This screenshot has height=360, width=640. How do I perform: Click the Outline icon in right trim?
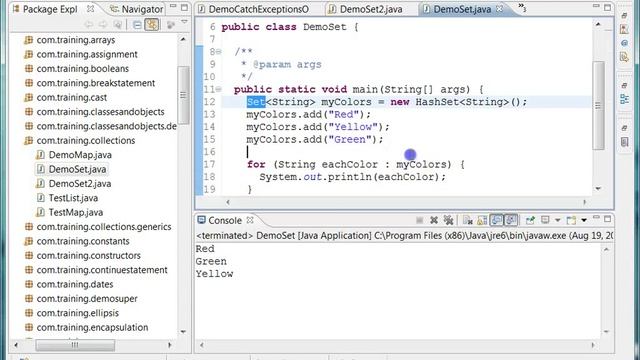click(624, 99)
